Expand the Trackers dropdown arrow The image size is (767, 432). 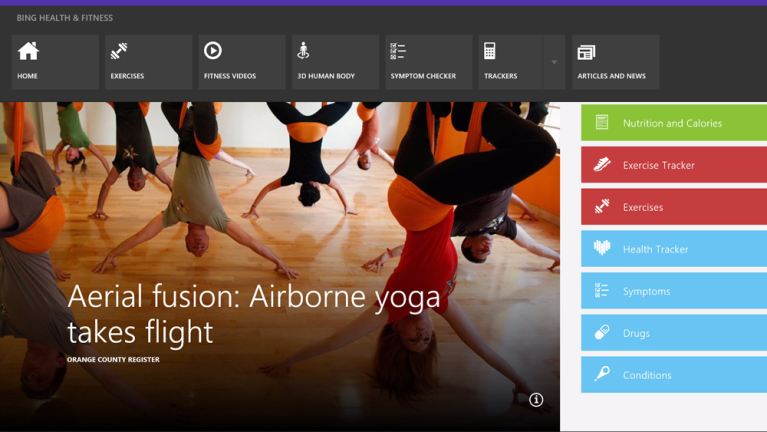(x=554, y=62)
